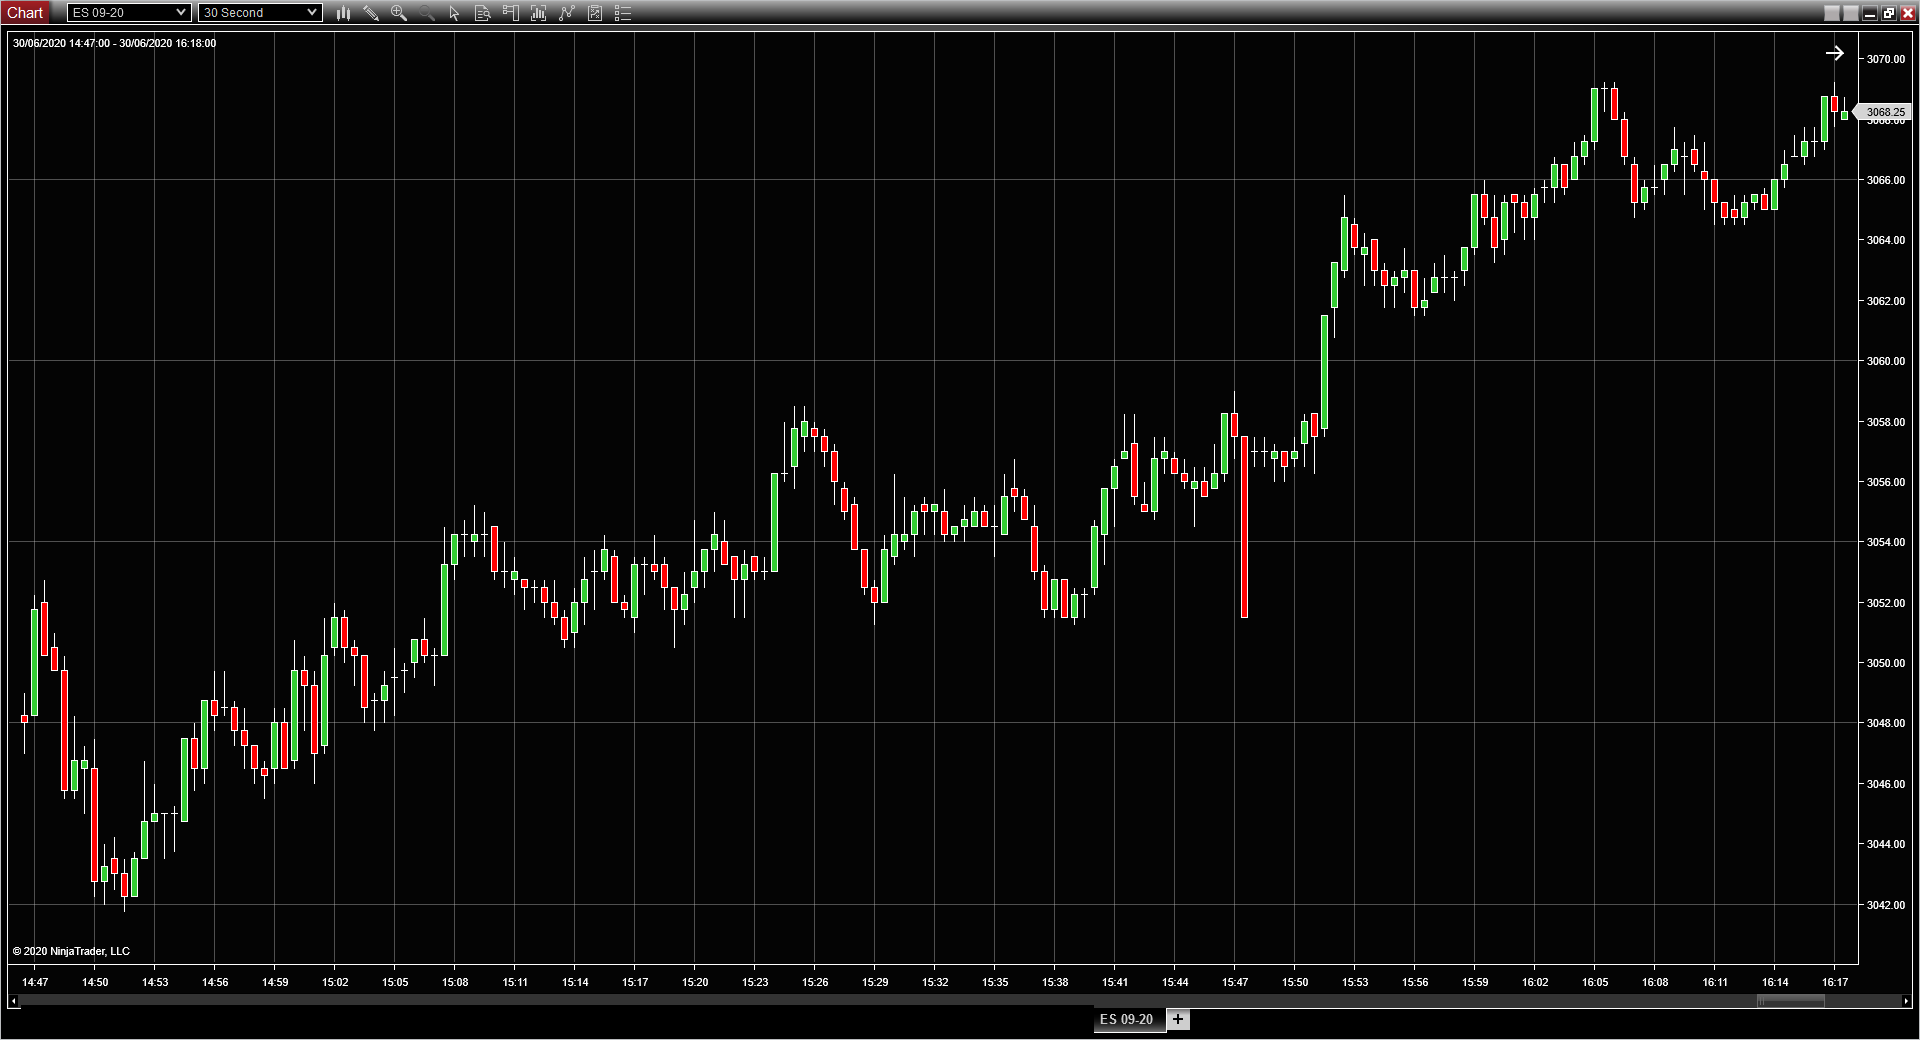Click the chart date range text
The width and height of the screenshot is (1920, 1040).
[114, 43]
